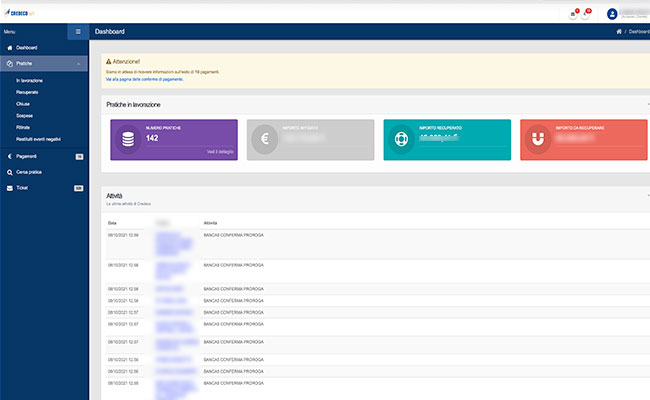Toggle the sidebar hamburger menu button
The image size is (650, 400).
78,32
